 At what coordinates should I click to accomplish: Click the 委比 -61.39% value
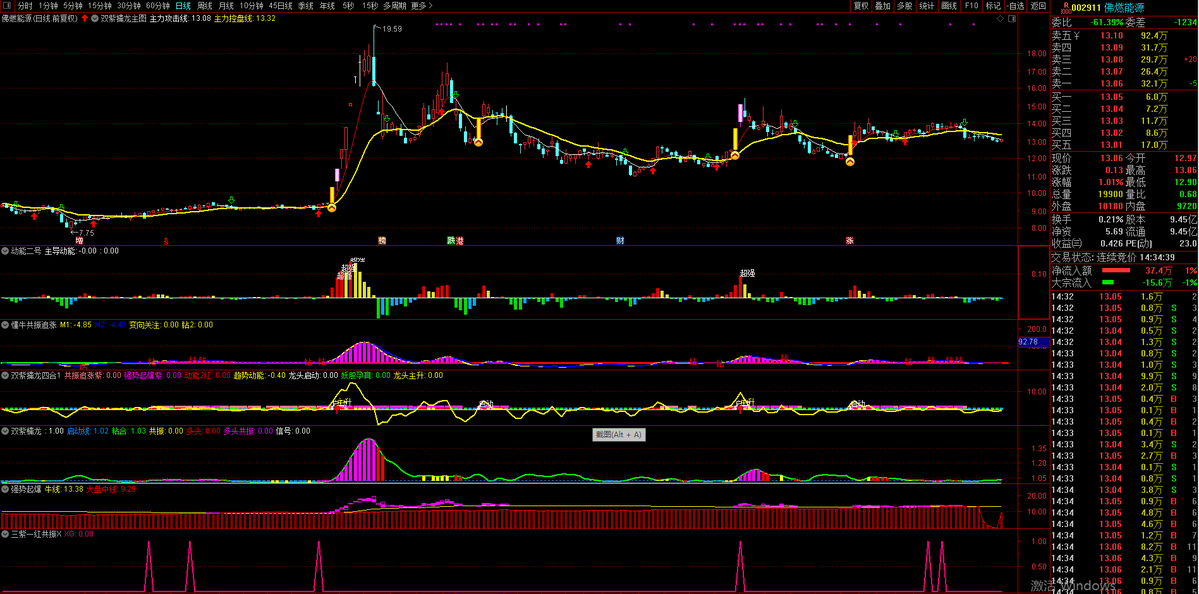pyautogui.click(x=1107, y=22)
